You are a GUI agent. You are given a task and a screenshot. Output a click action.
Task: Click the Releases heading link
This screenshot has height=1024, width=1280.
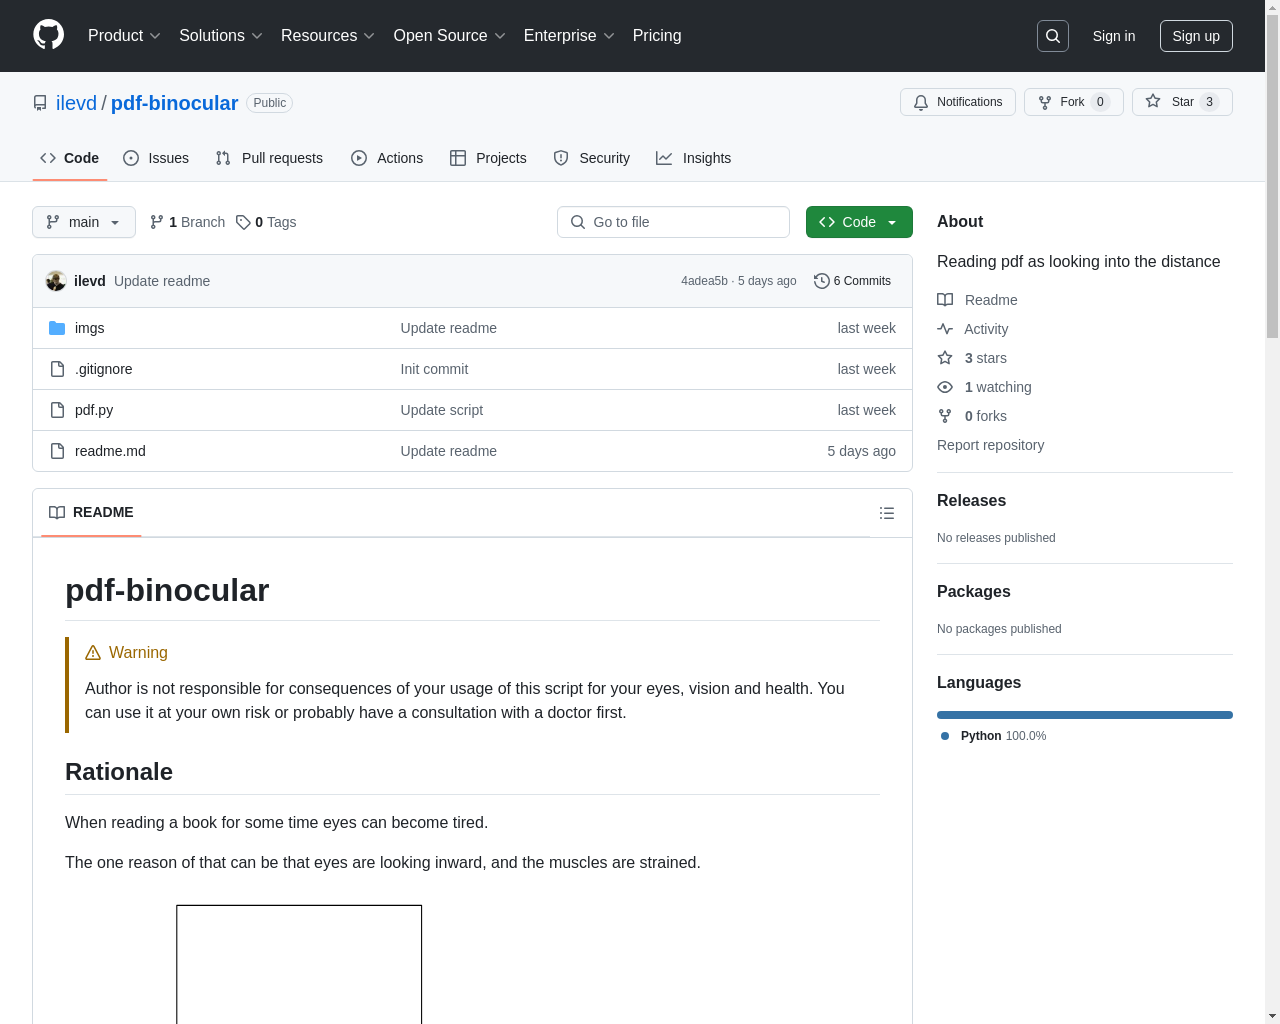pyautogui.click(x=971, y=500)
